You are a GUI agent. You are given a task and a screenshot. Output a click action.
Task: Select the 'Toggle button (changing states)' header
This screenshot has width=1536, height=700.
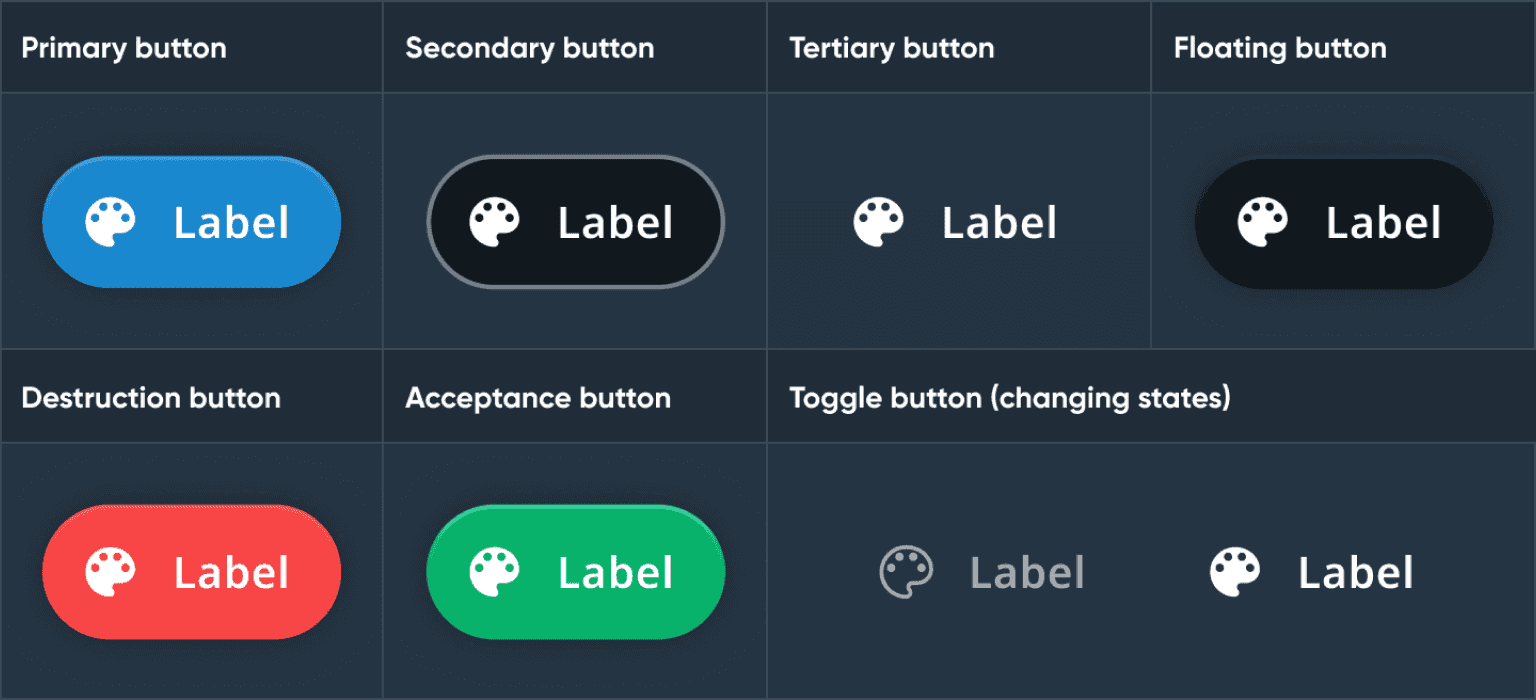[x=1010, y=398]
